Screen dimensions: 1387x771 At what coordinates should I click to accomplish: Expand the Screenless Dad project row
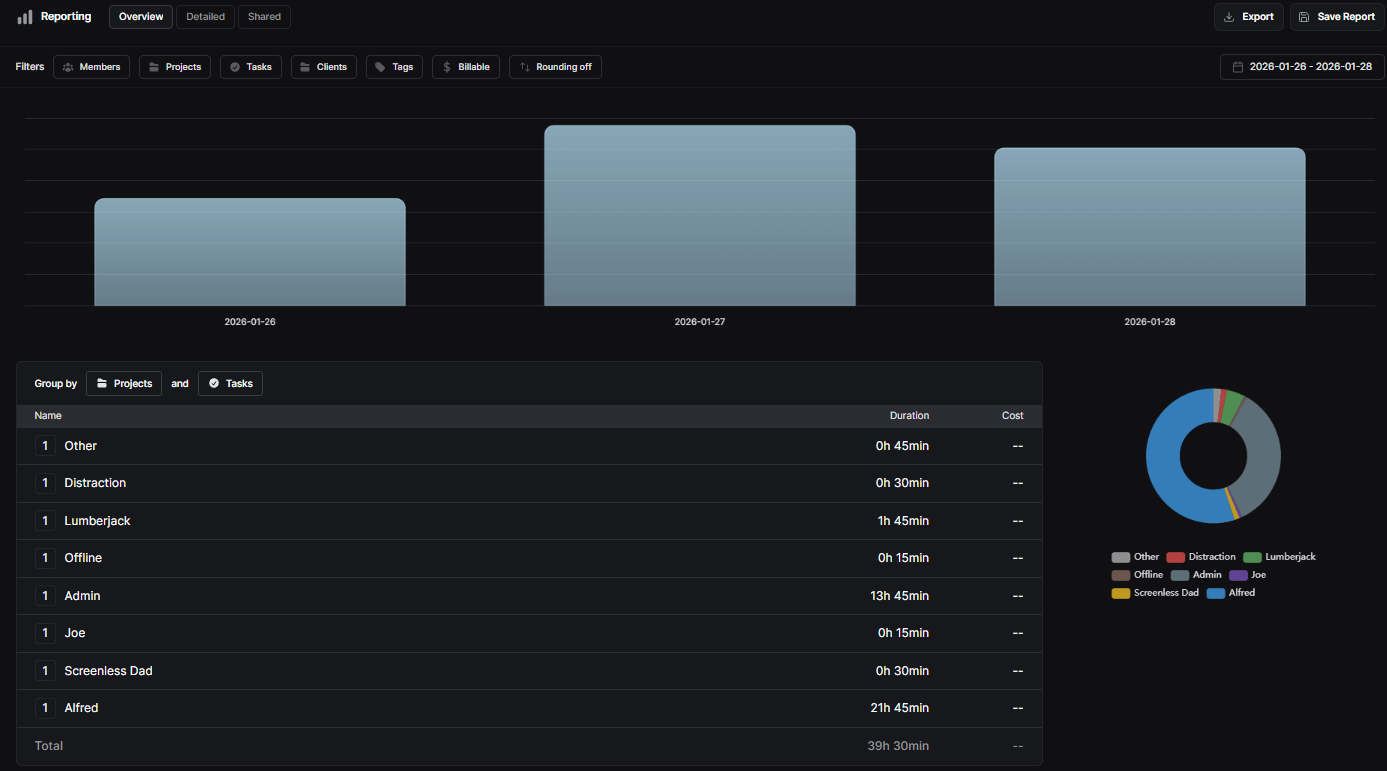(45, 671)
